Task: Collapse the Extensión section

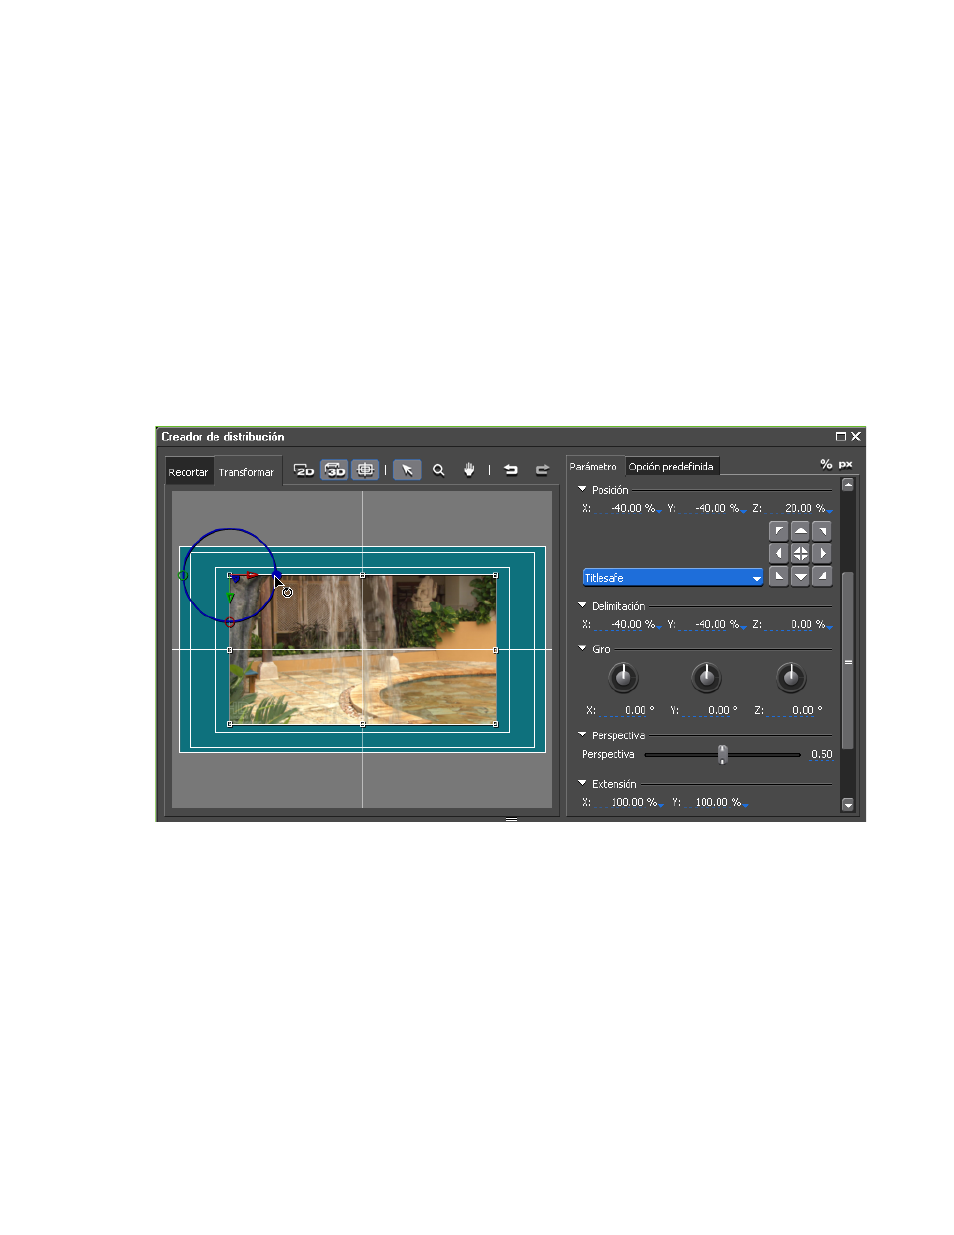Action: (582, 783)
